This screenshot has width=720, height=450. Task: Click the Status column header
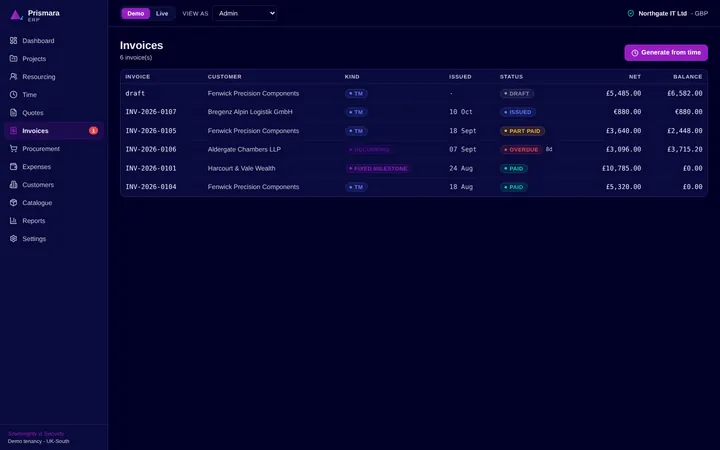511,77
